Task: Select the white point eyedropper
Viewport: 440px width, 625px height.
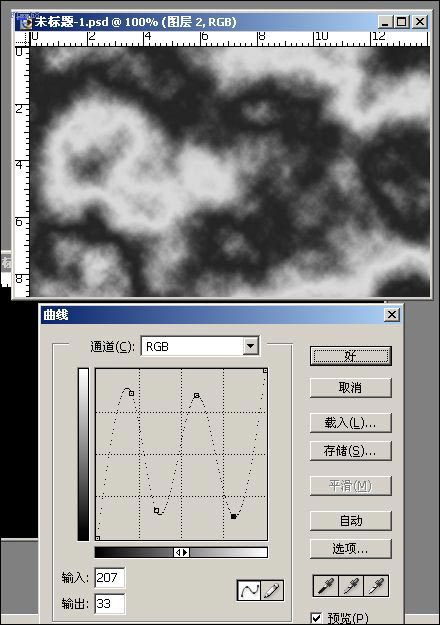Action: click(376, 586)
